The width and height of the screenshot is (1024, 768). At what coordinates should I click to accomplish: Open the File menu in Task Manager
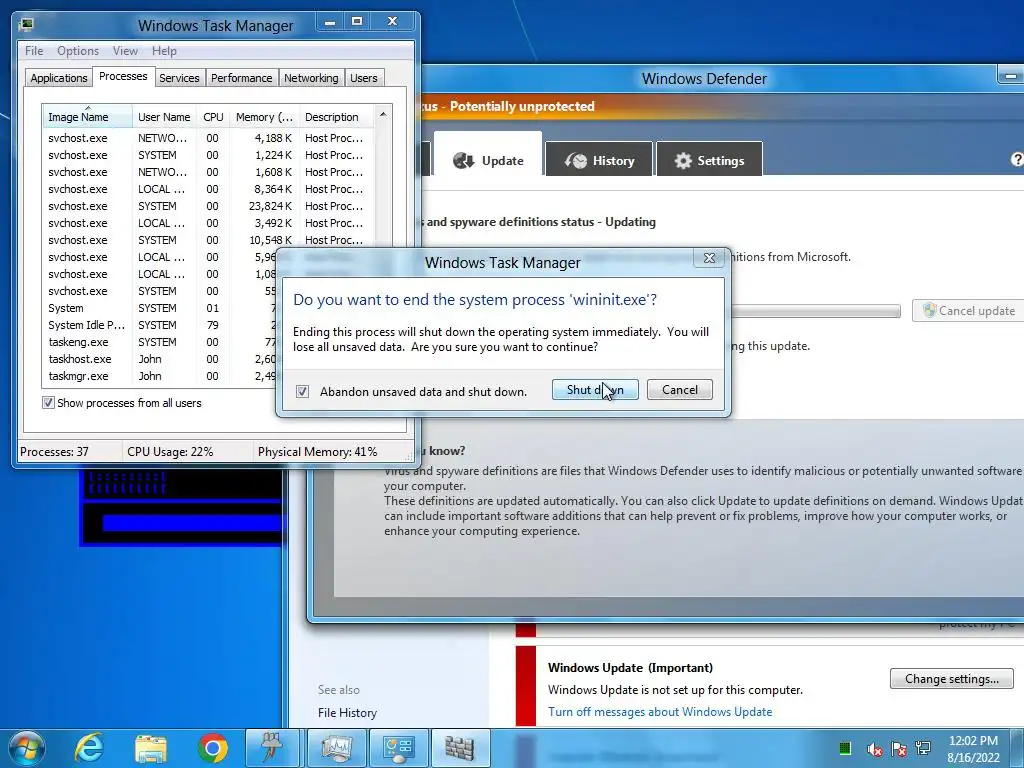click(x=34, y=51)
